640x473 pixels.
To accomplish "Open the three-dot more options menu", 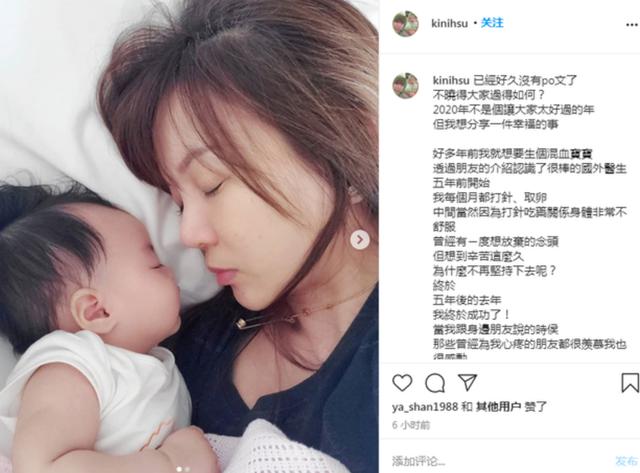I will point(631,25).
